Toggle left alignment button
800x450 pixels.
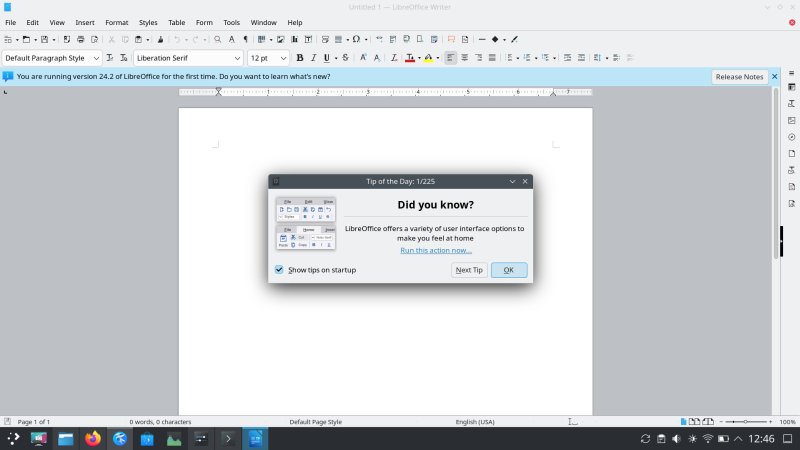pos(451,58)
